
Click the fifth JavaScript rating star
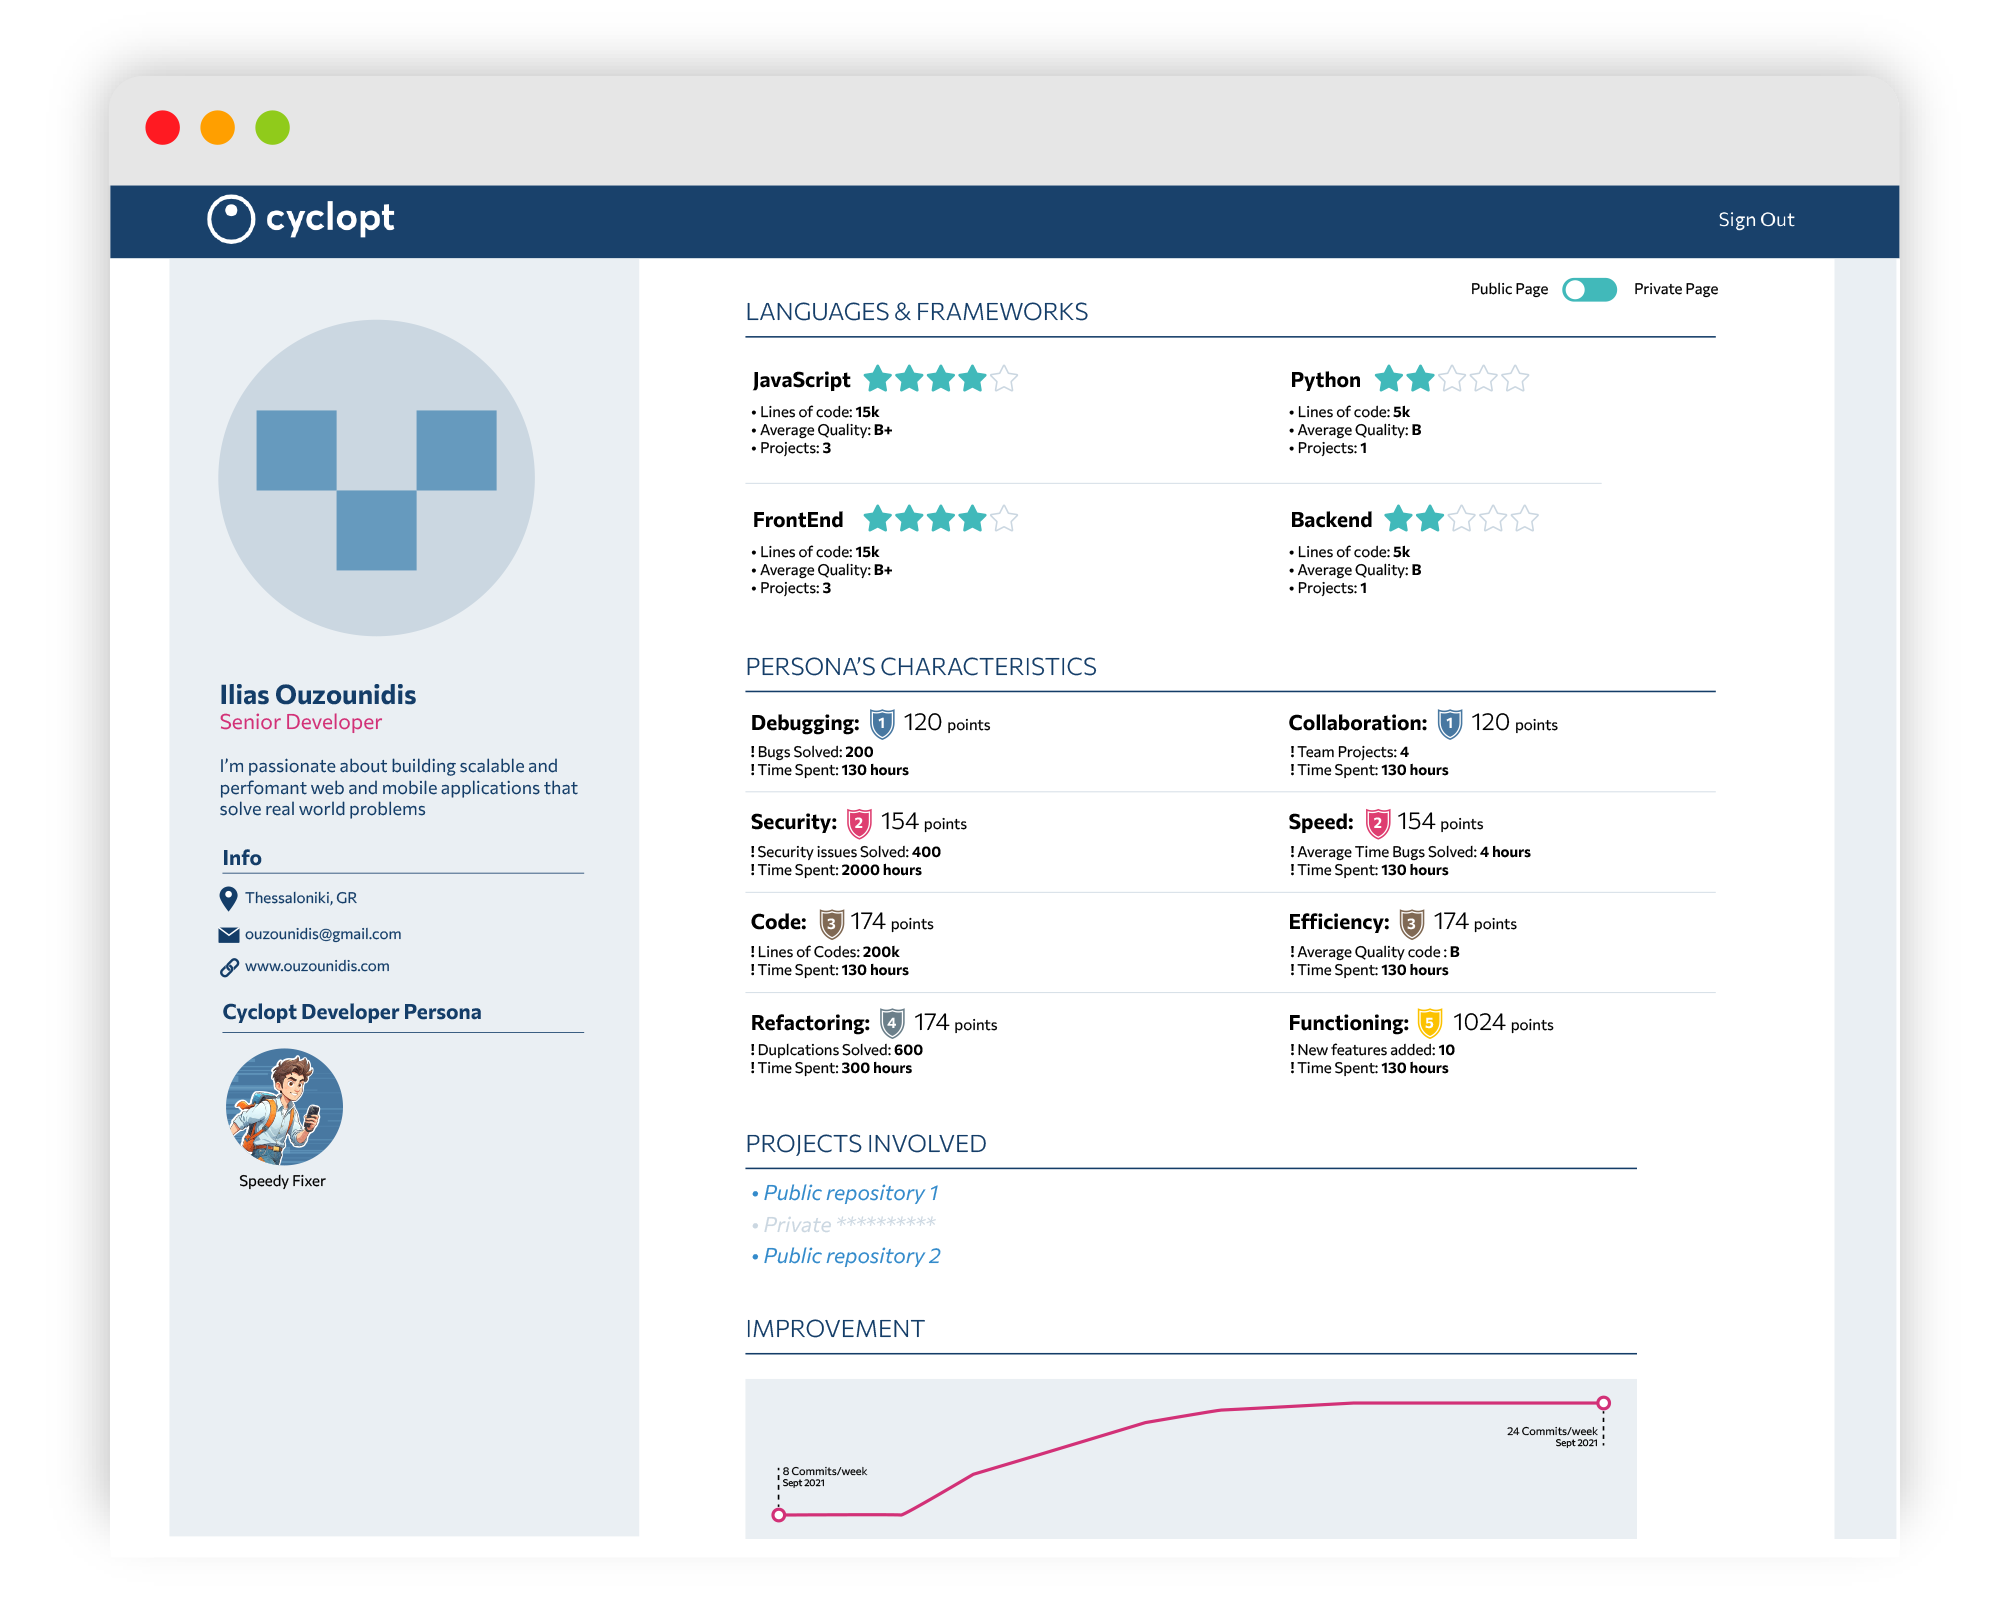(1004, 379)
